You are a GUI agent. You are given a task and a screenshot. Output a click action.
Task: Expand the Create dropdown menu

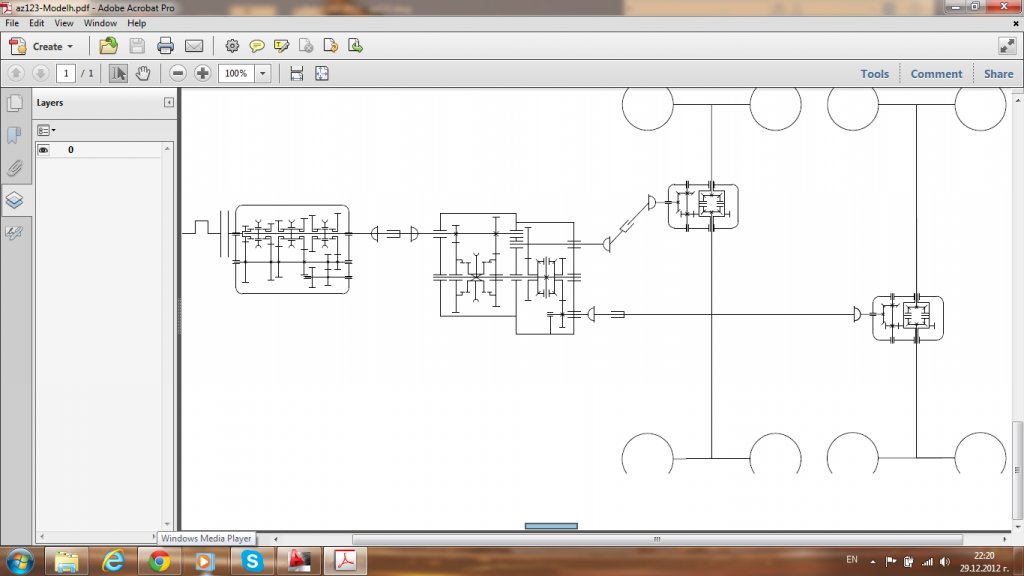click(x=70, y=46)
